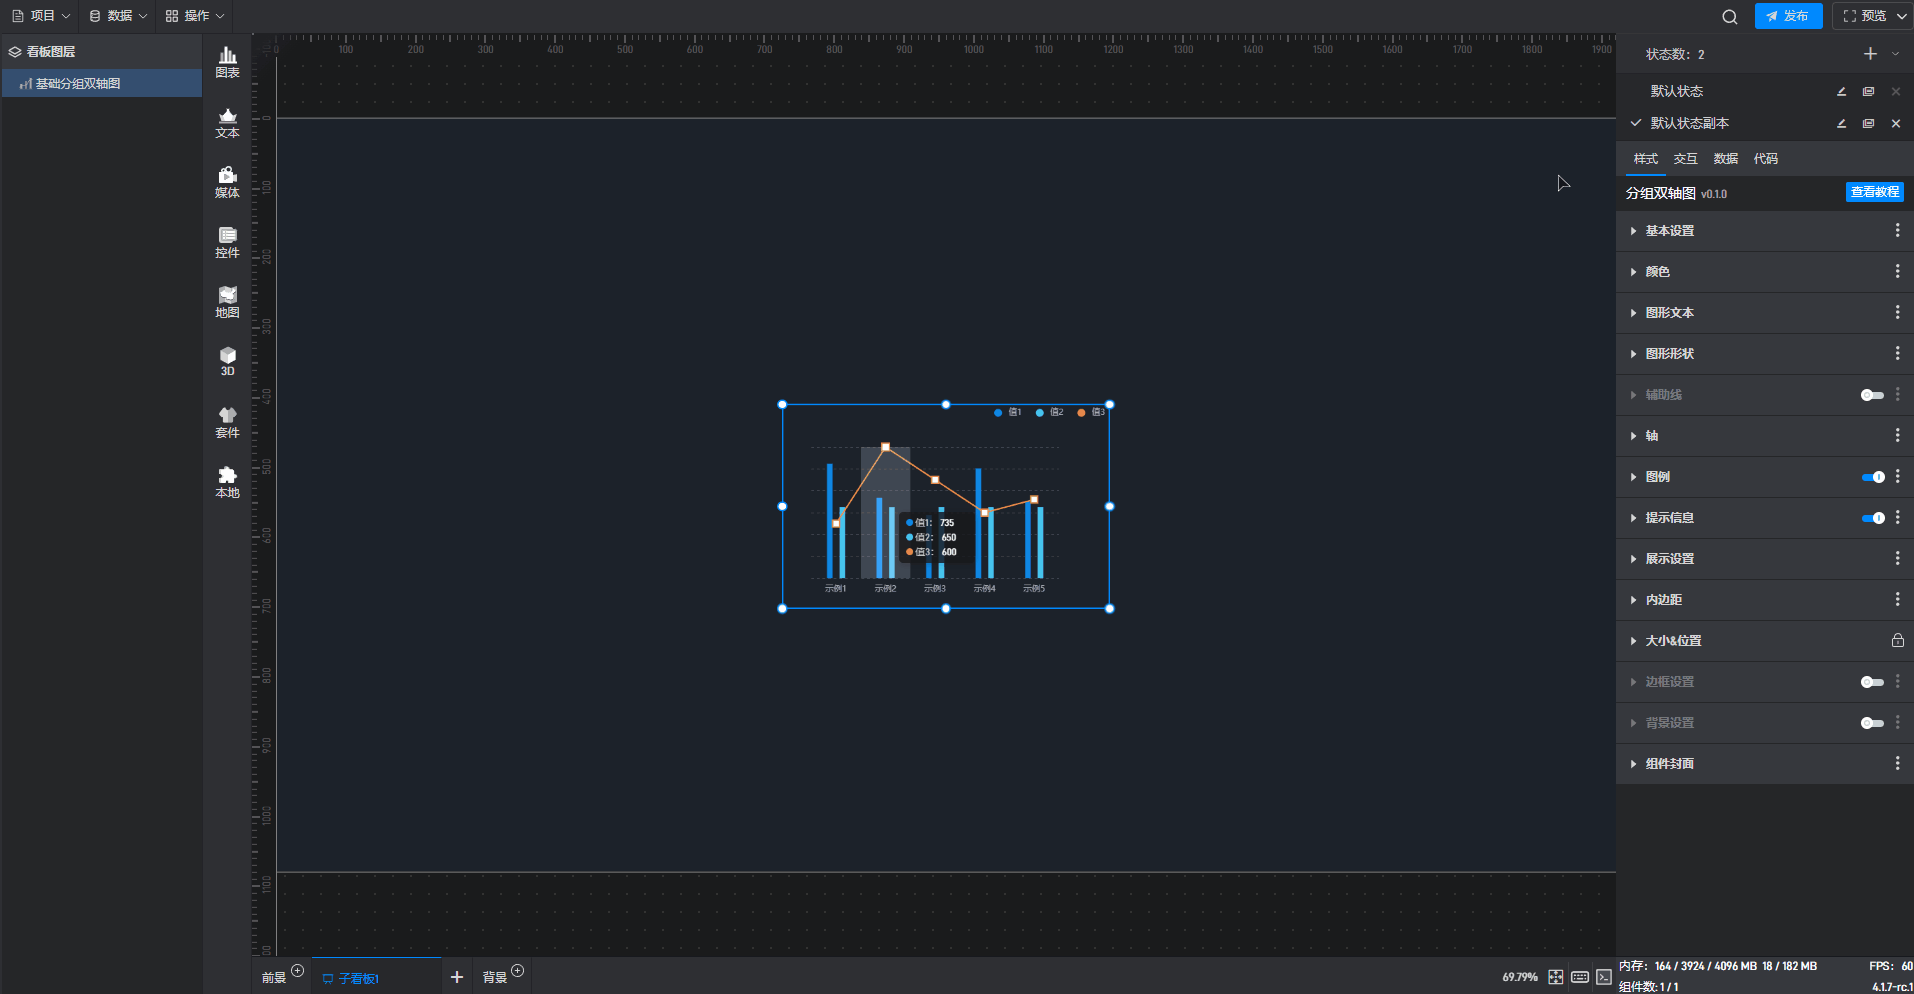Click the search magnifier icon

pyautogui.click(x=1729, y=17)
